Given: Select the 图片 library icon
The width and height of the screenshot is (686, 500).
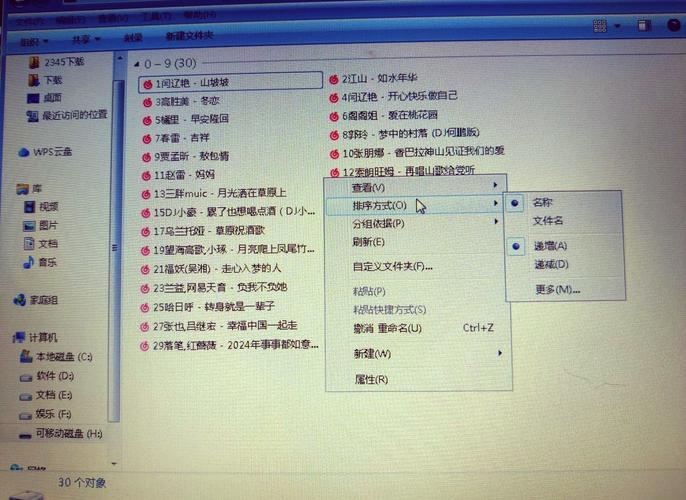Looking at the screenshot, I should pos(29,226).
